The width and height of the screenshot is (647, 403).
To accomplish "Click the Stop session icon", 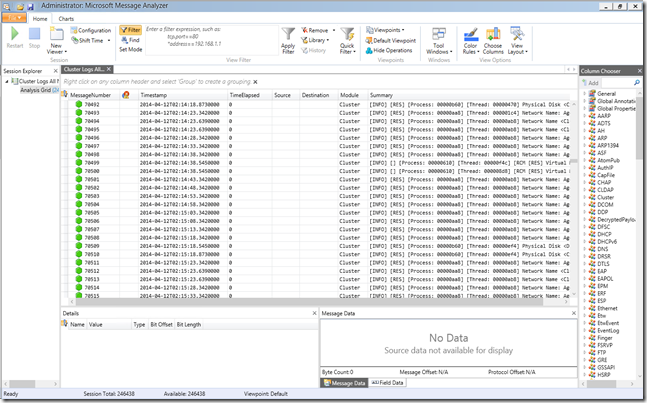I will pyautogui.click(x=35, y=35).
